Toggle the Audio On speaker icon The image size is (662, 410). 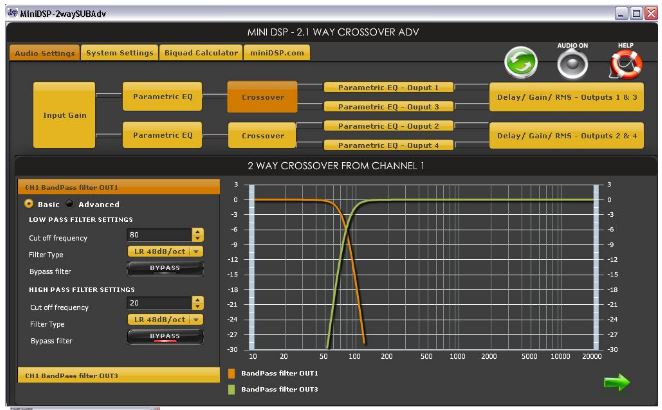click(572, 64)
